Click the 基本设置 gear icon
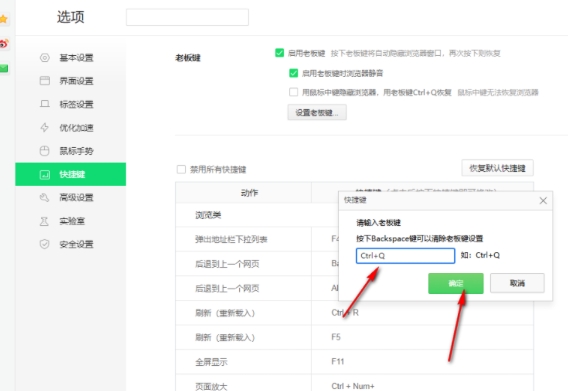The image size is (568, 391). (x=45, y=58)
